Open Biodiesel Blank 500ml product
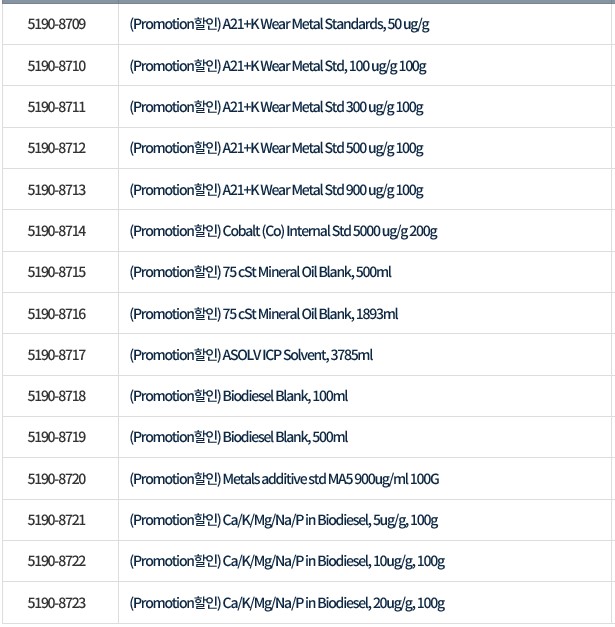The height and width of the screenshot is (627, 615). [x=239, y=437]
